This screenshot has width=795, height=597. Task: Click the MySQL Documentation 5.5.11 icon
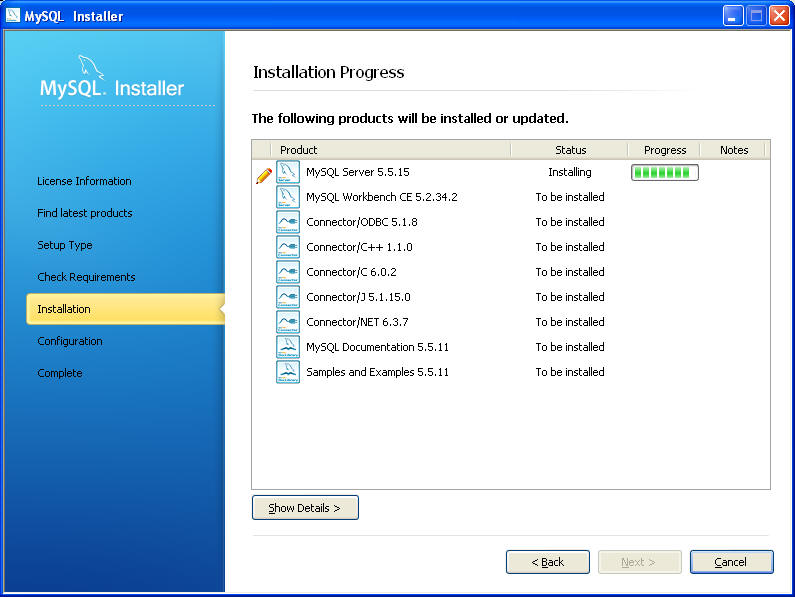[288, 347]
